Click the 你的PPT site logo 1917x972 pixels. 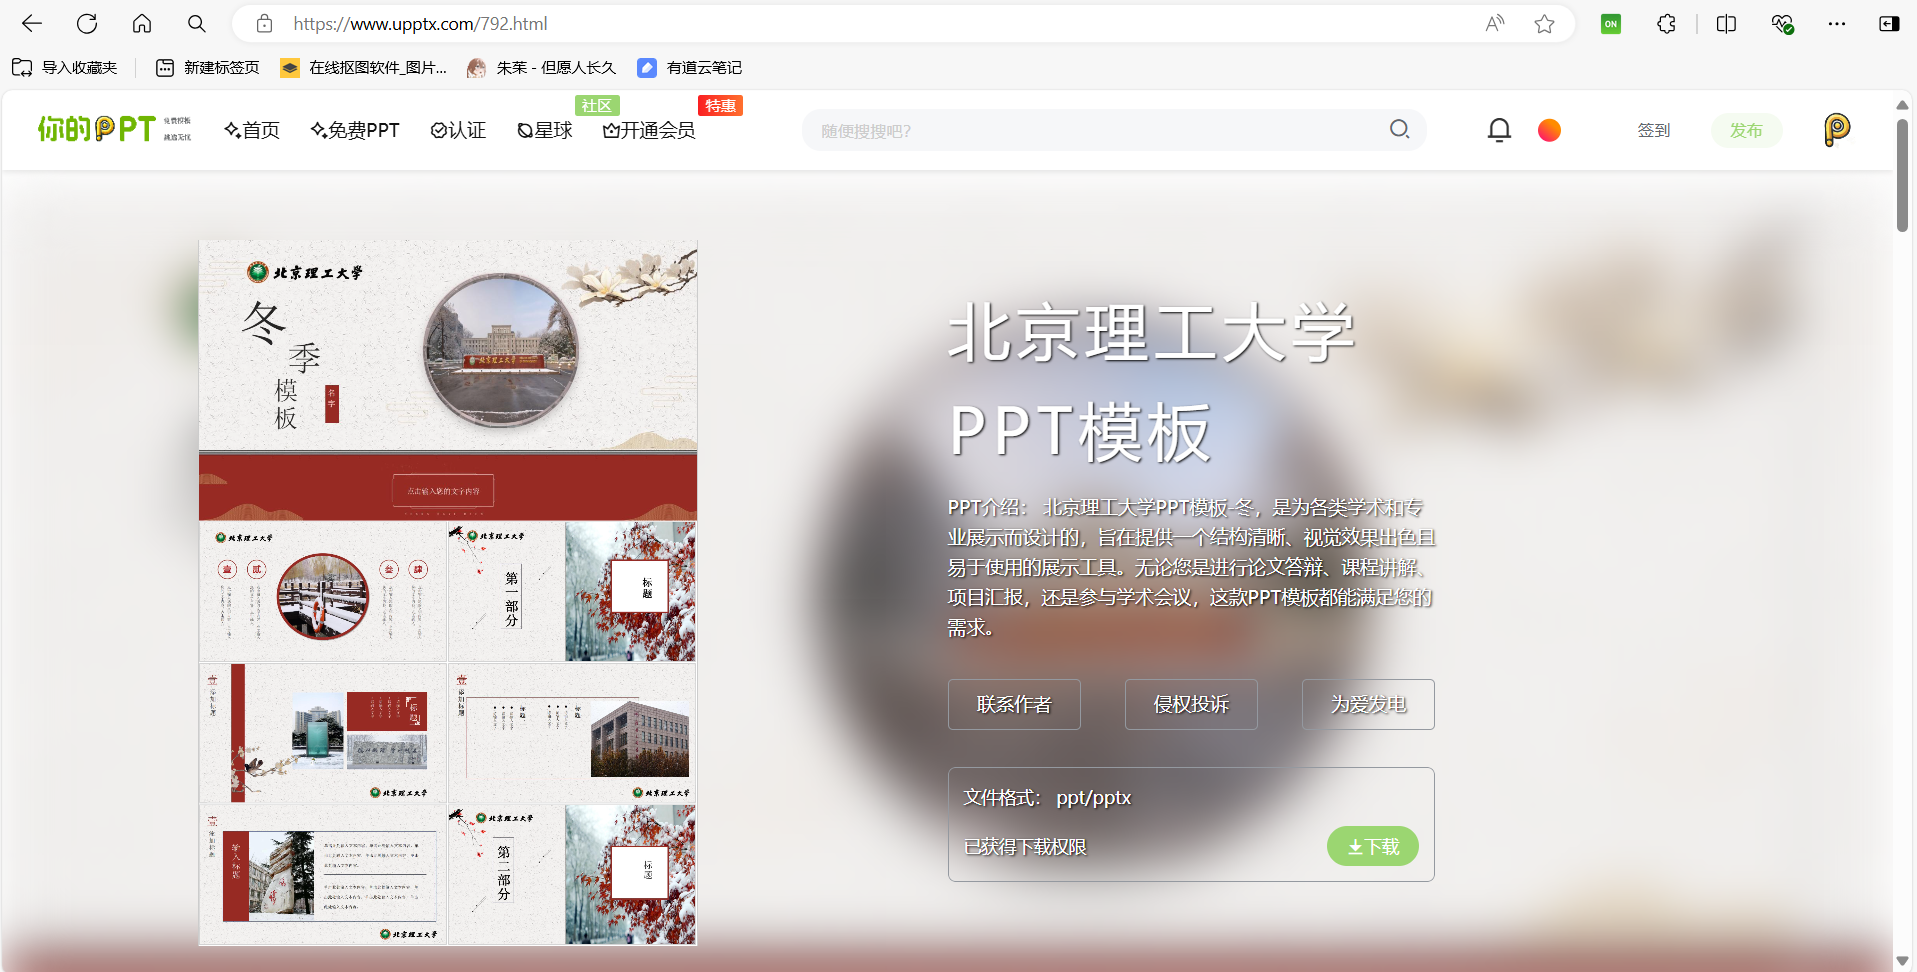pos(114,129)
